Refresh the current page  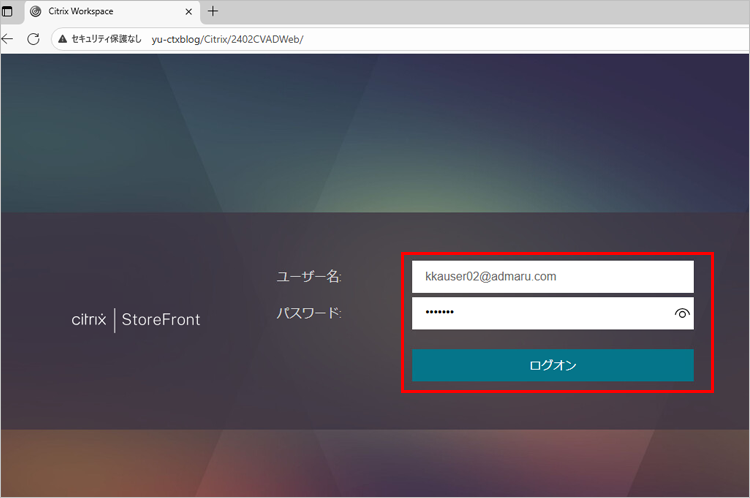click(x=33, y=39)
